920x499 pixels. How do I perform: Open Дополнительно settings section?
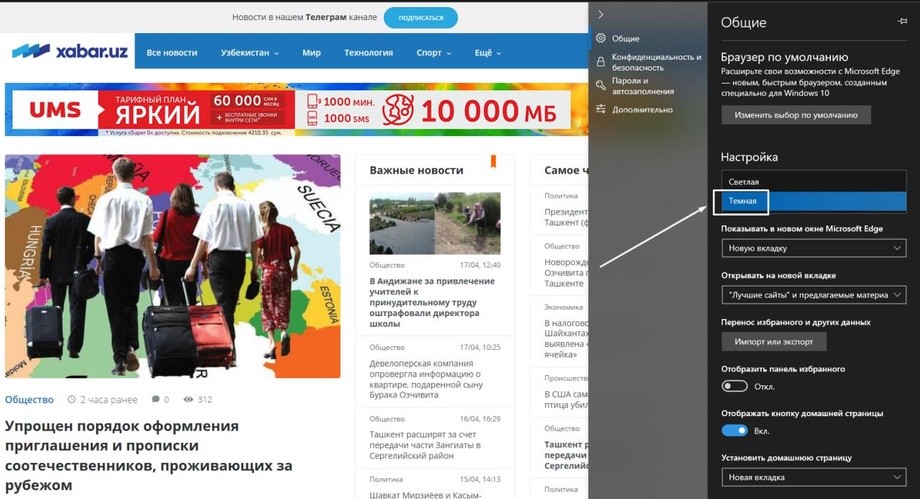(642, 110)
